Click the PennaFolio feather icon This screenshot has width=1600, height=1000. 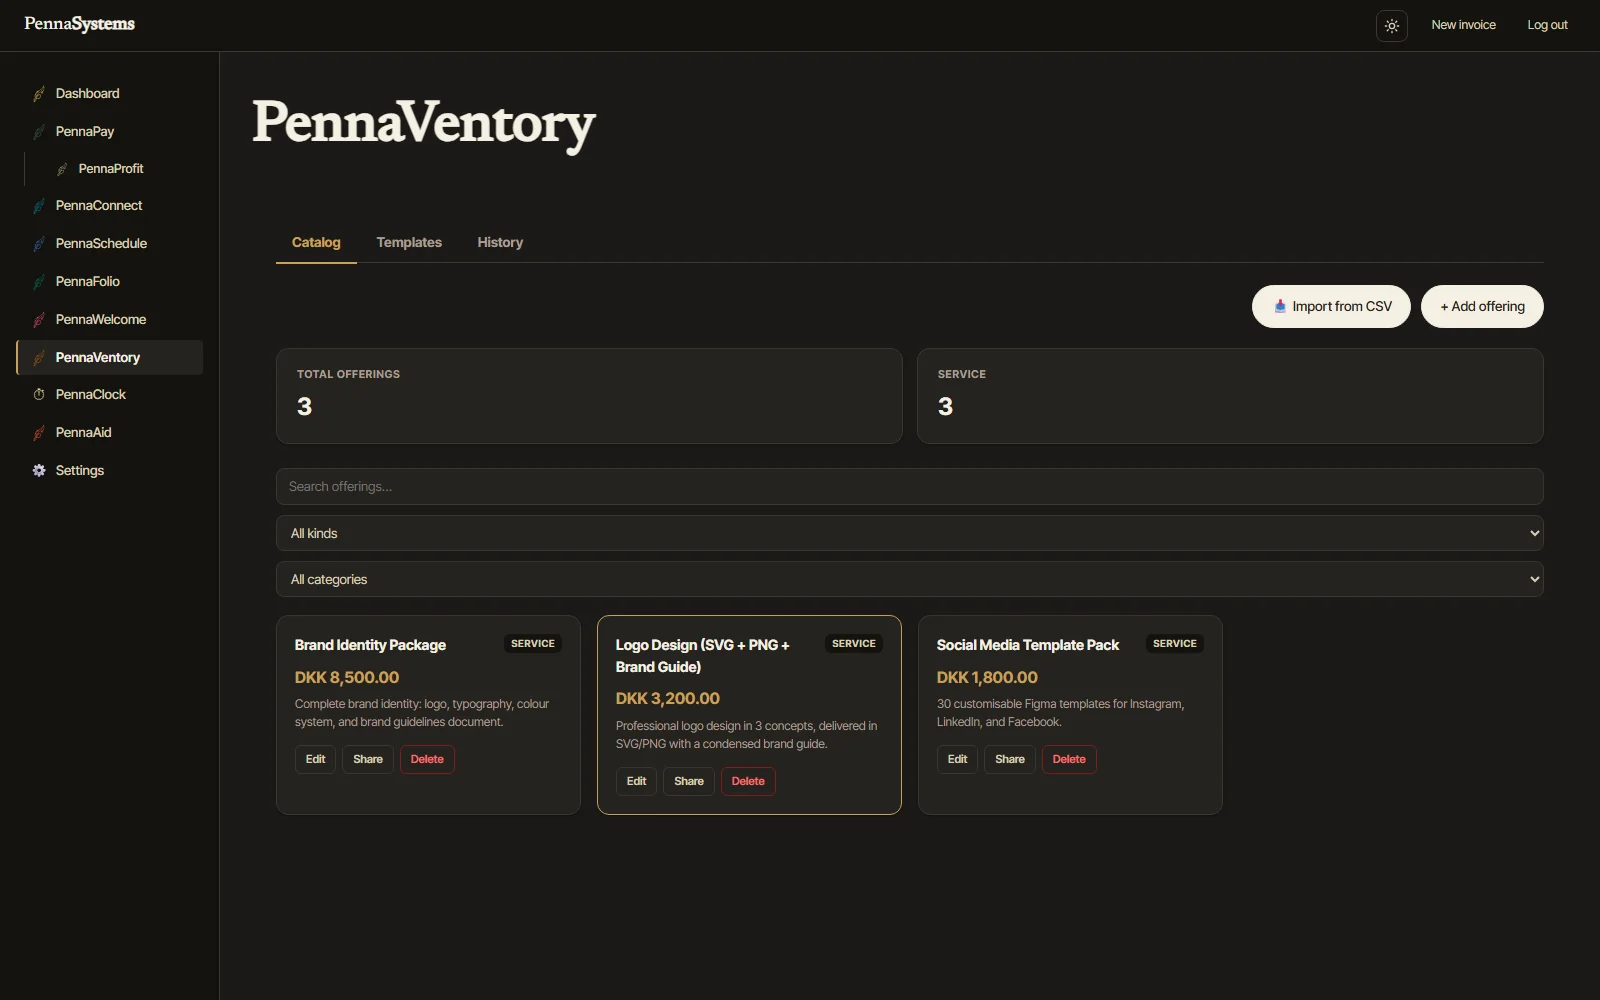pyautogui.click(x=39, y=282)
